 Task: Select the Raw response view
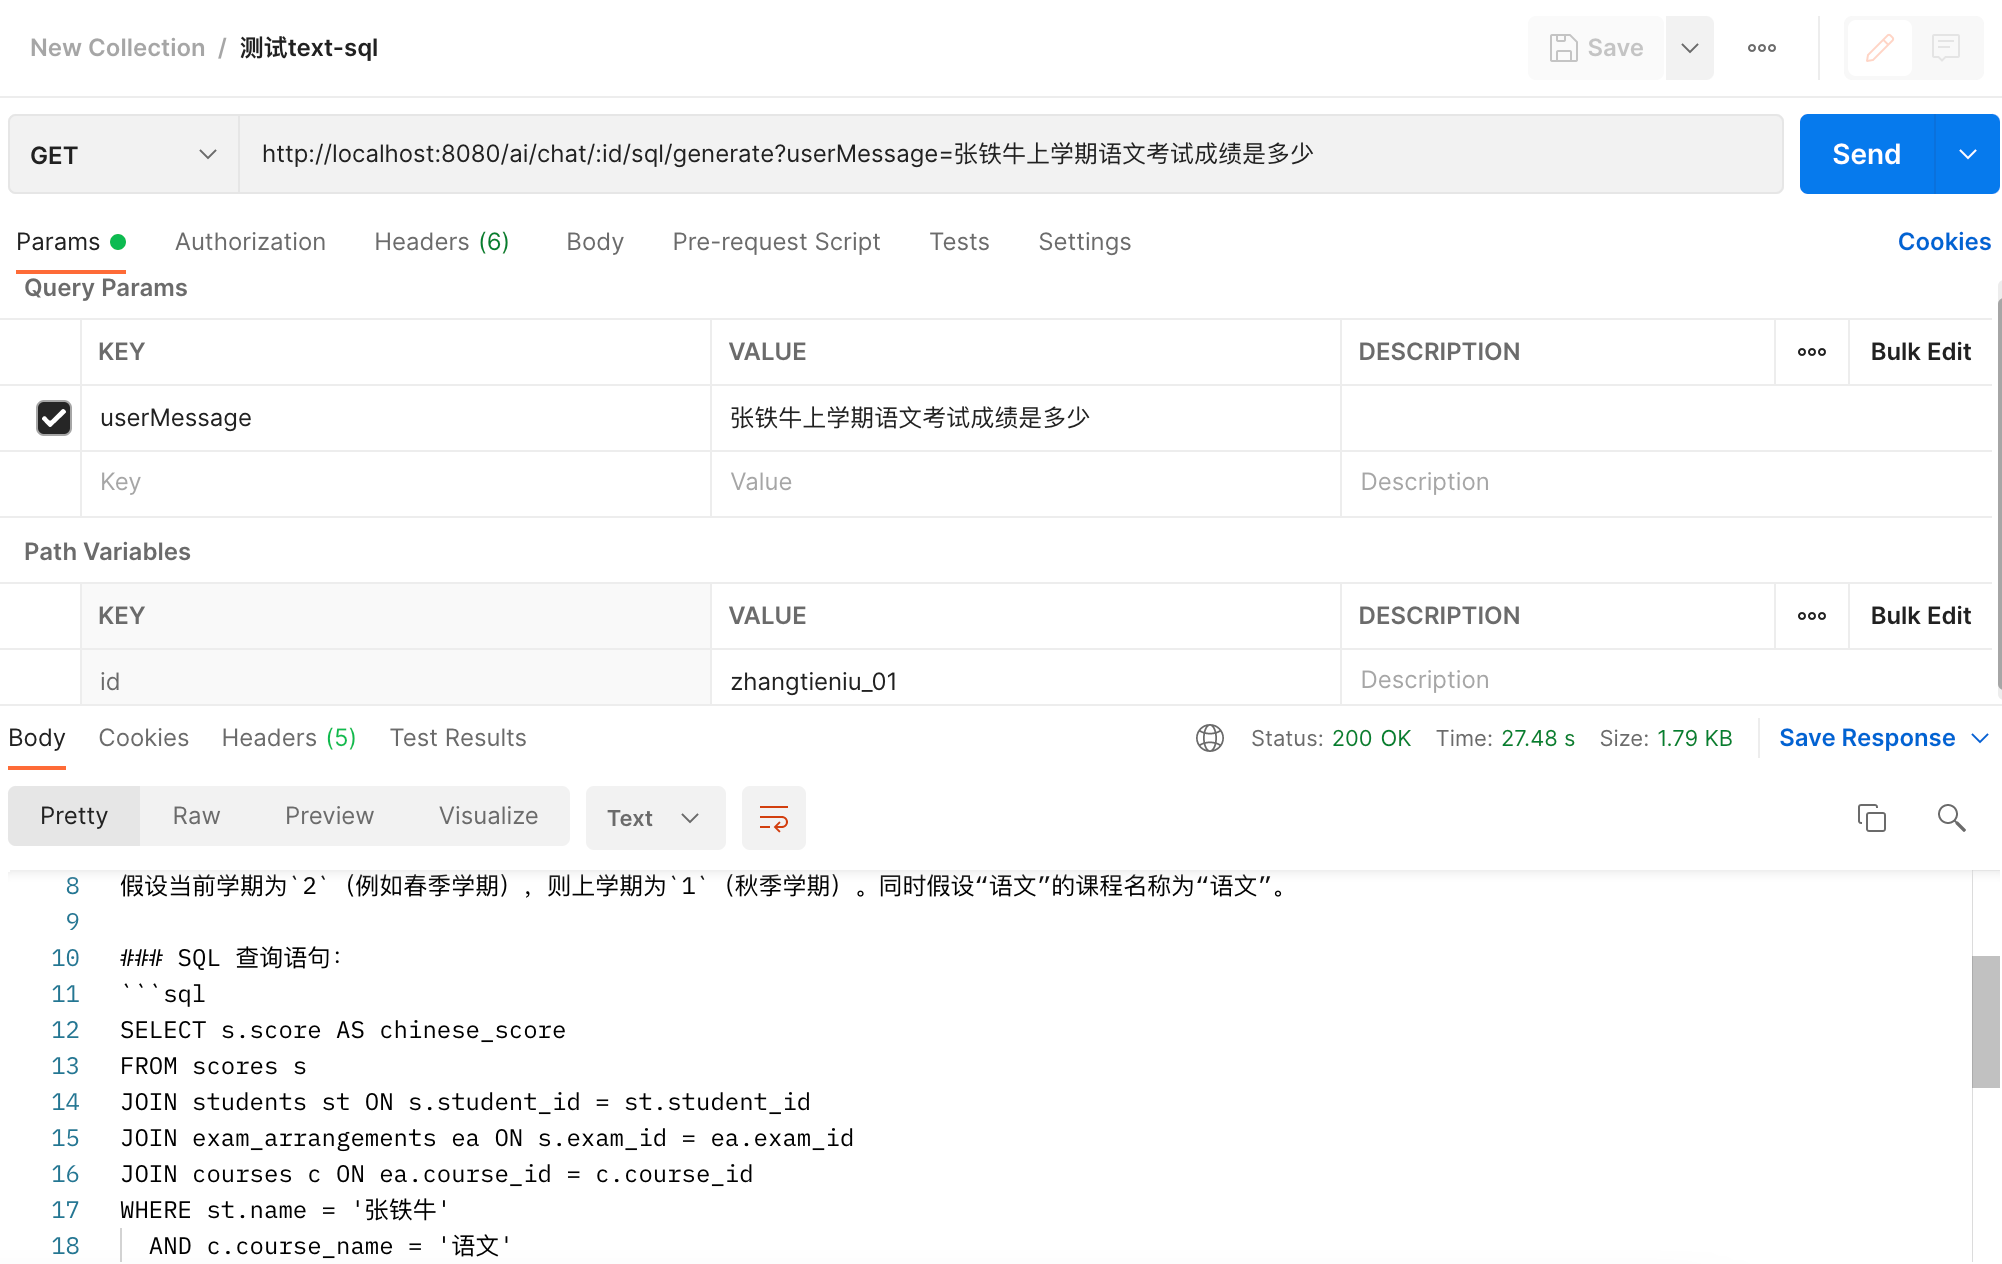(x=196, y=816)
